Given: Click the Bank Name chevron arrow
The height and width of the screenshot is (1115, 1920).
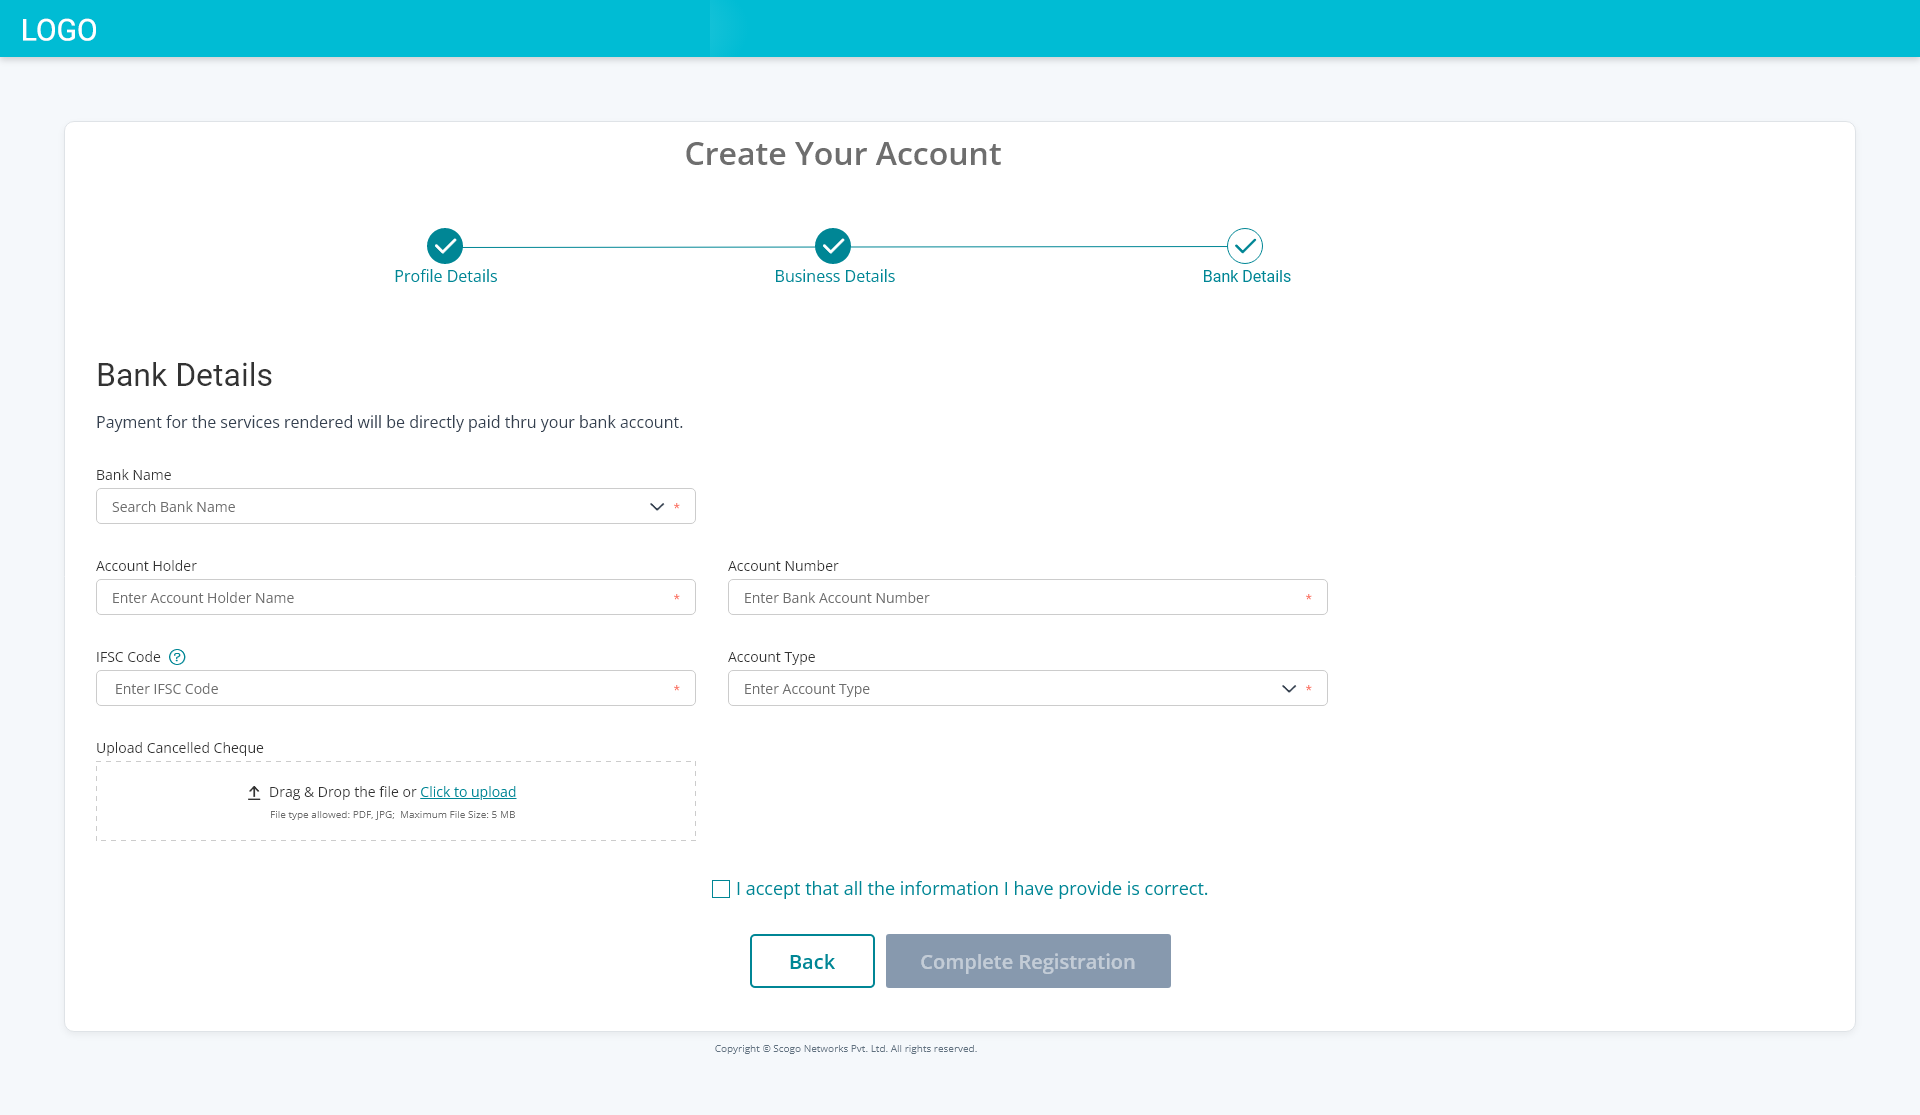Looking at the screenshot, I should pos(657,507).
